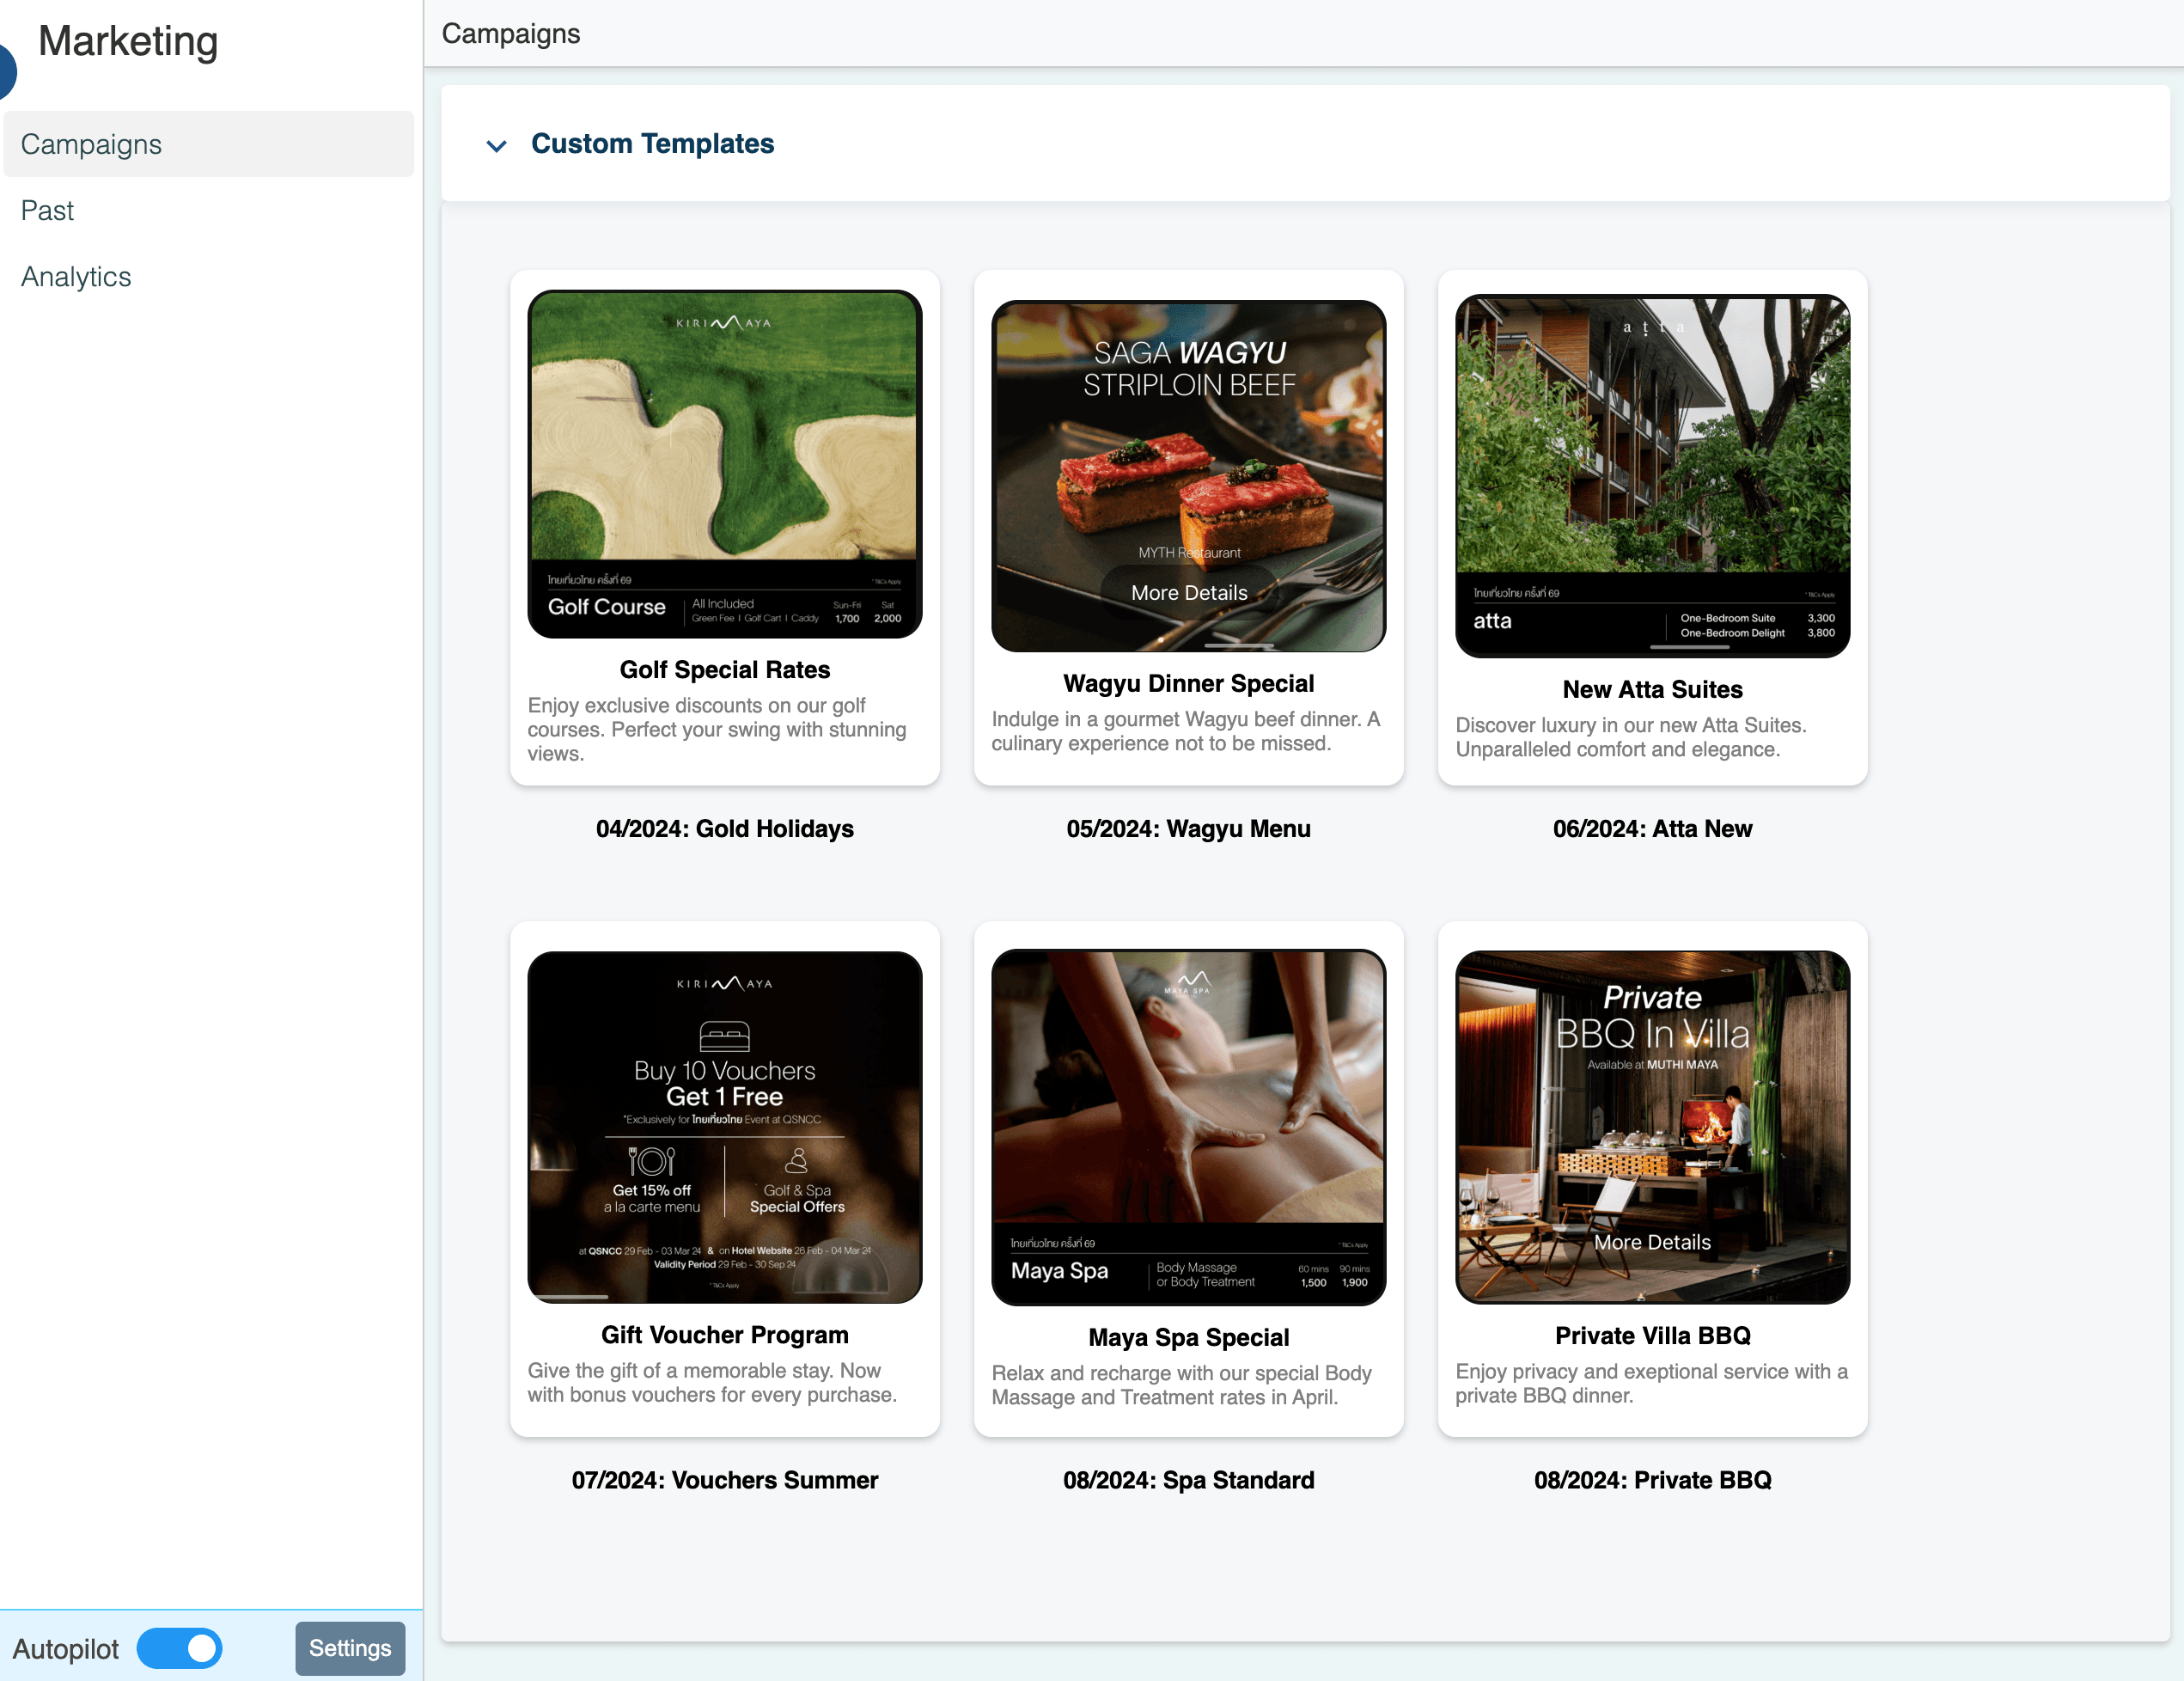Click the private BBQ dinner description text

[x=1652, y=1383]
